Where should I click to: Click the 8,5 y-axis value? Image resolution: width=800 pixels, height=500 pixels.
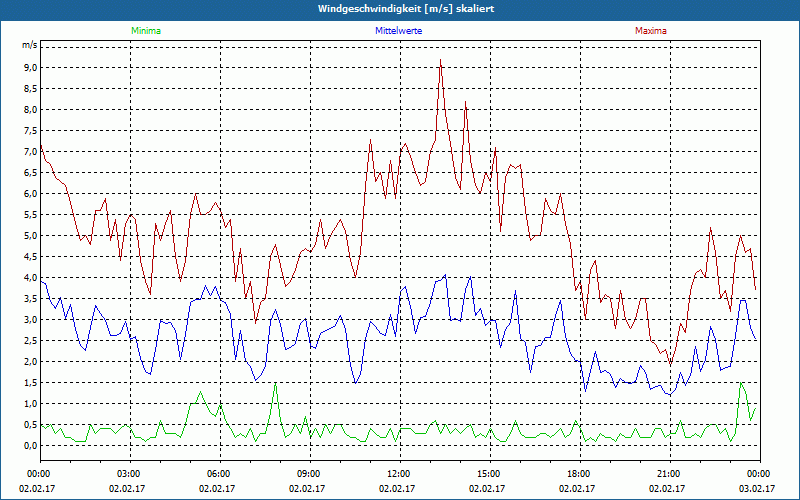[30, 89]
